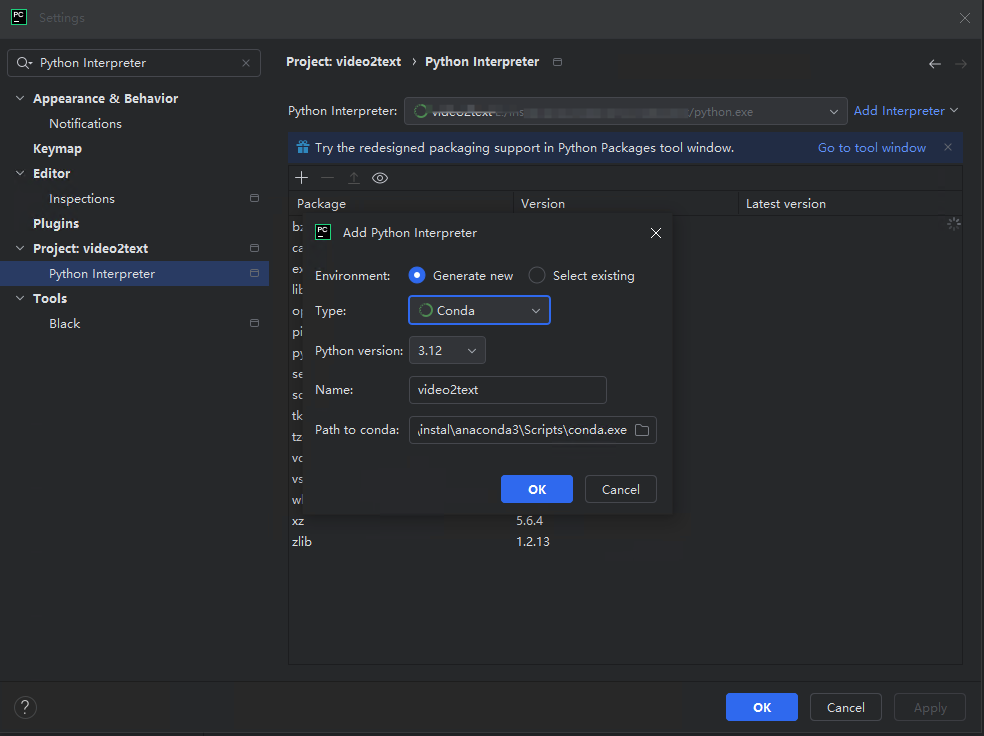984x736 pixels.
Task: Dismiss the redesigned packaging support banner
Action: (948, 147)
